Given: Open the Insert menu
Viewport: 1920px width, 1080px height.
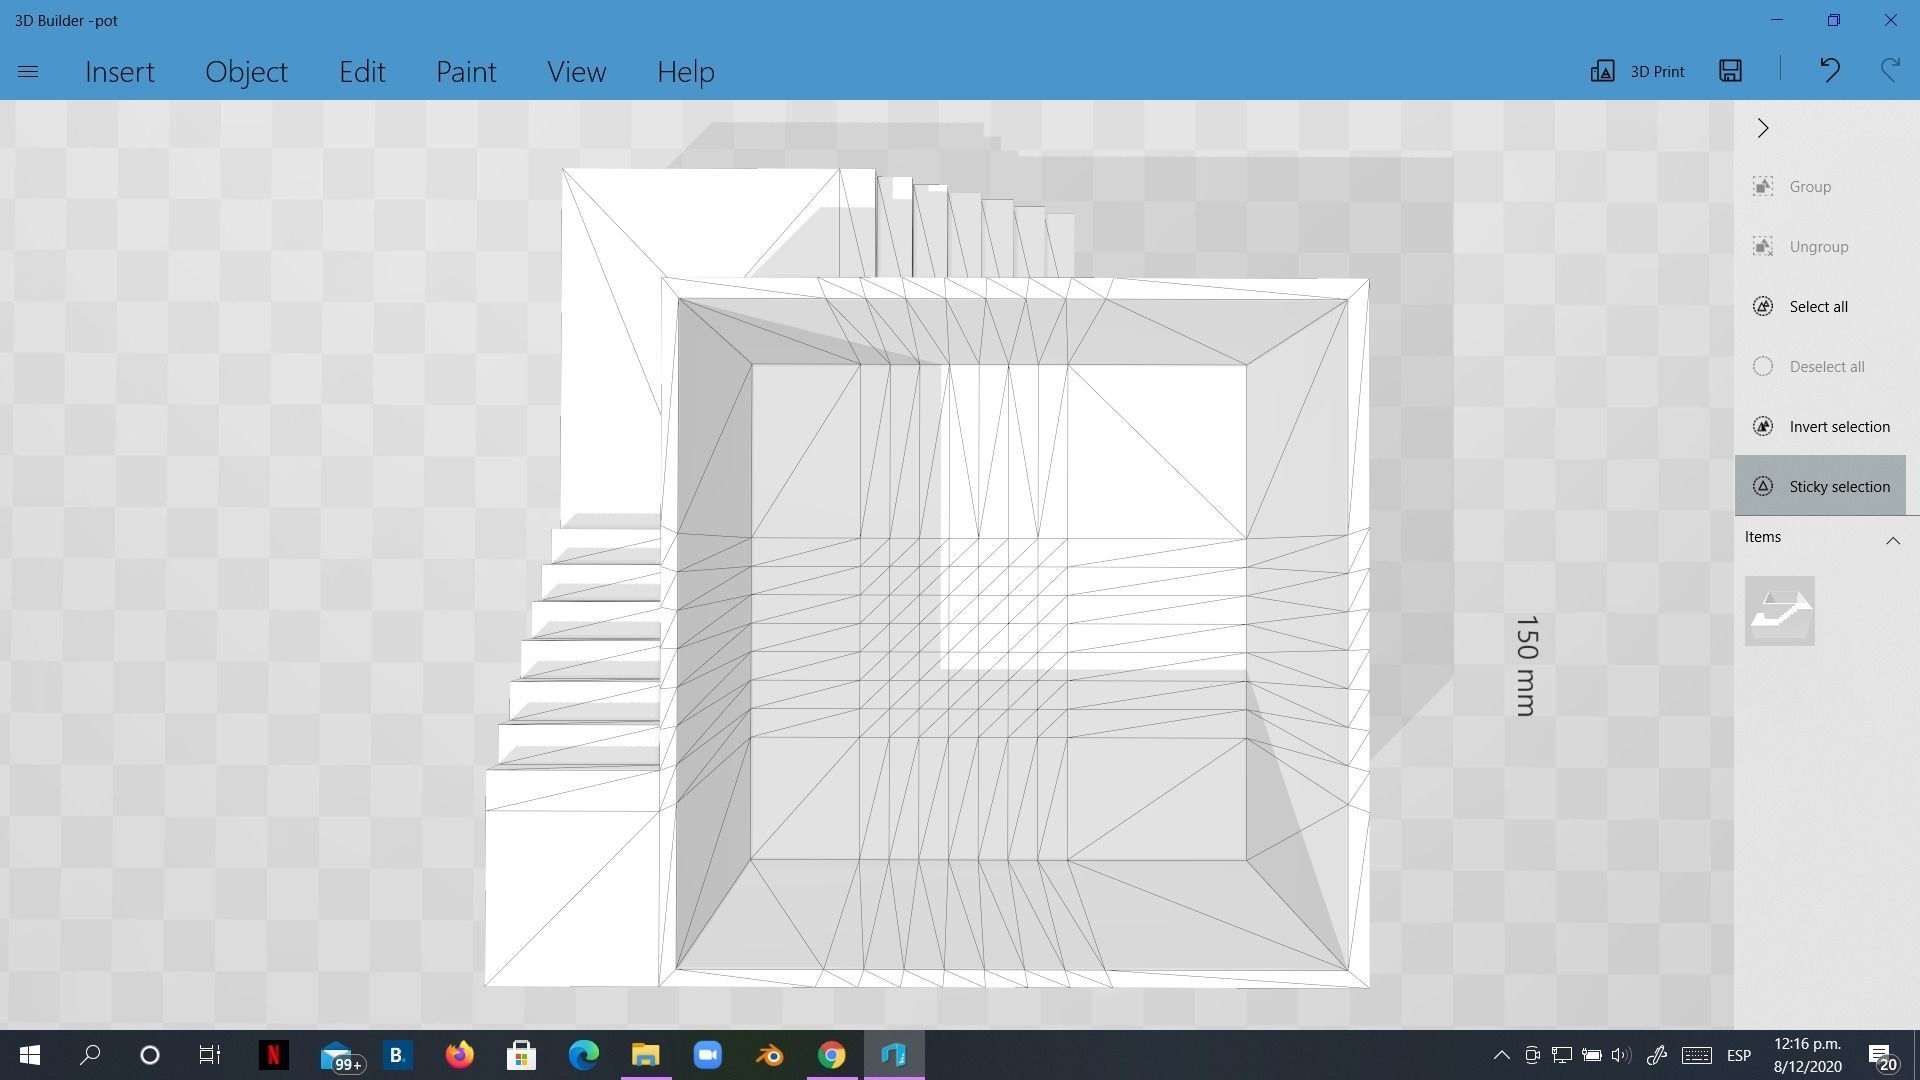Looking at the screenshot, I should [120, 72].
